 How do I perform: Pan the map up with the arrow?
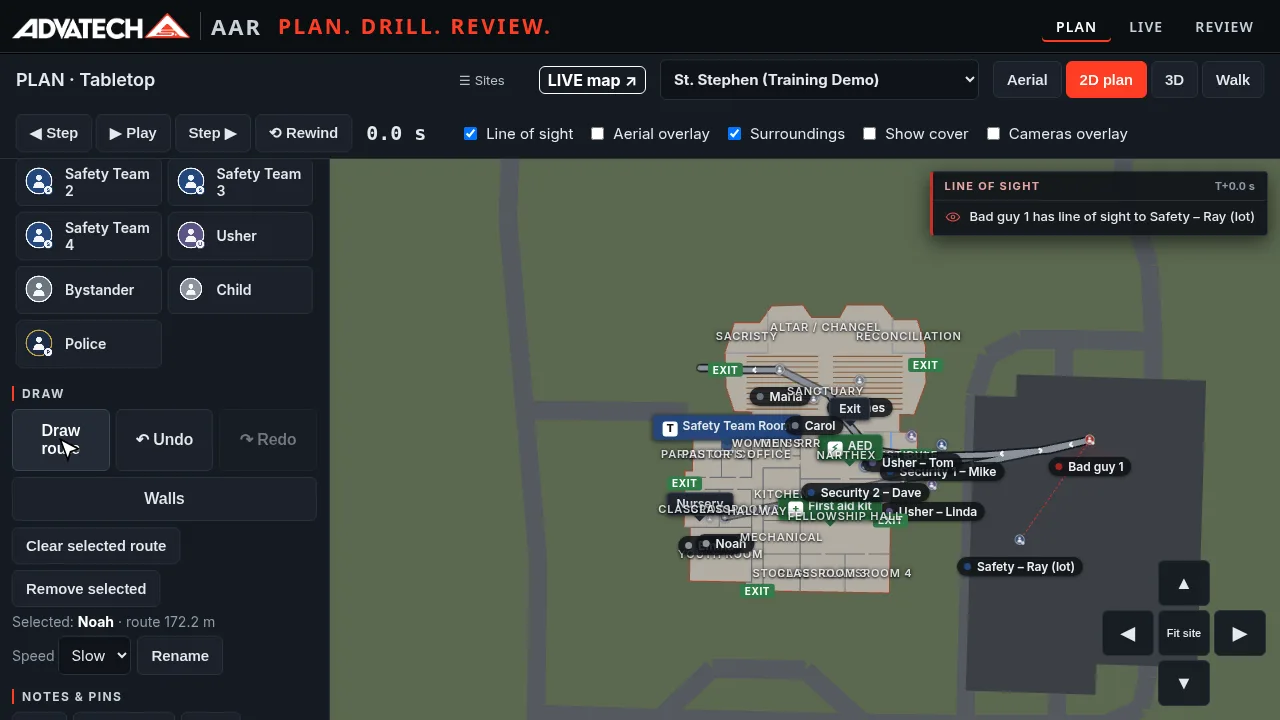(x=1184, y=584)
